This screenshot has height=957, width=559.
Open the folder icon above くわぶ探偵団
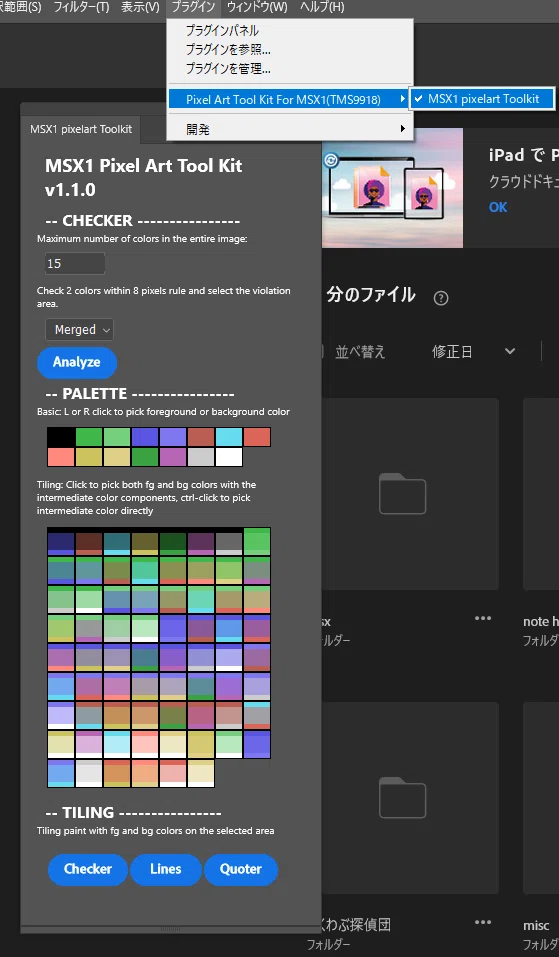click(403, 798)
